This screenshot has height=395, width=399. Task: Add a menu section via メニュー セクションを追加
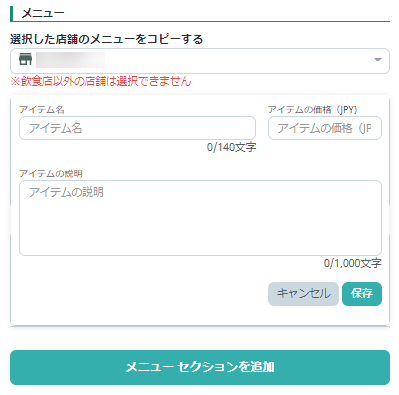pos(200,367)
